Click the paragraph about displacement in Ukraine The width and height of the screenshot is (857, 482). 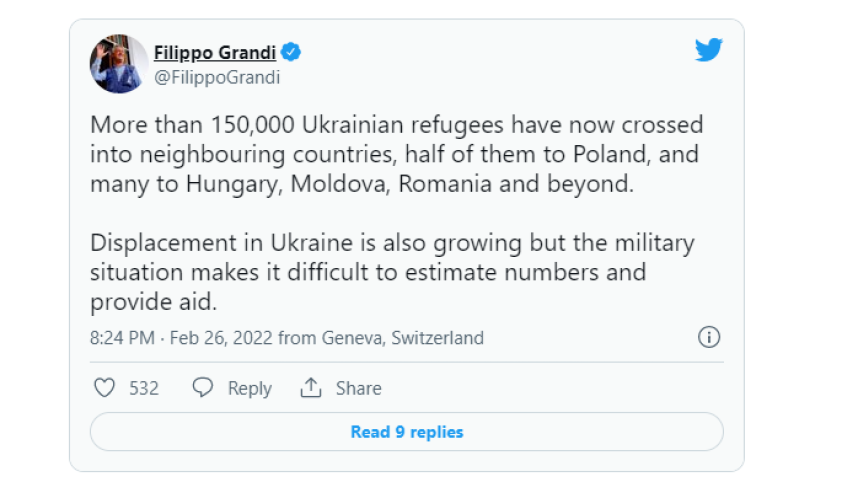pyautogui.click(x=392, y=271)
